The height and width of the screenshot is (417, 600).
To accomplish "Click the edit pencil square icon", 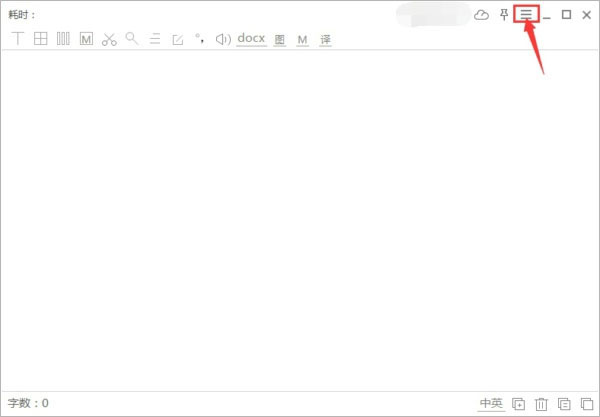I will (x=178, y=39).
